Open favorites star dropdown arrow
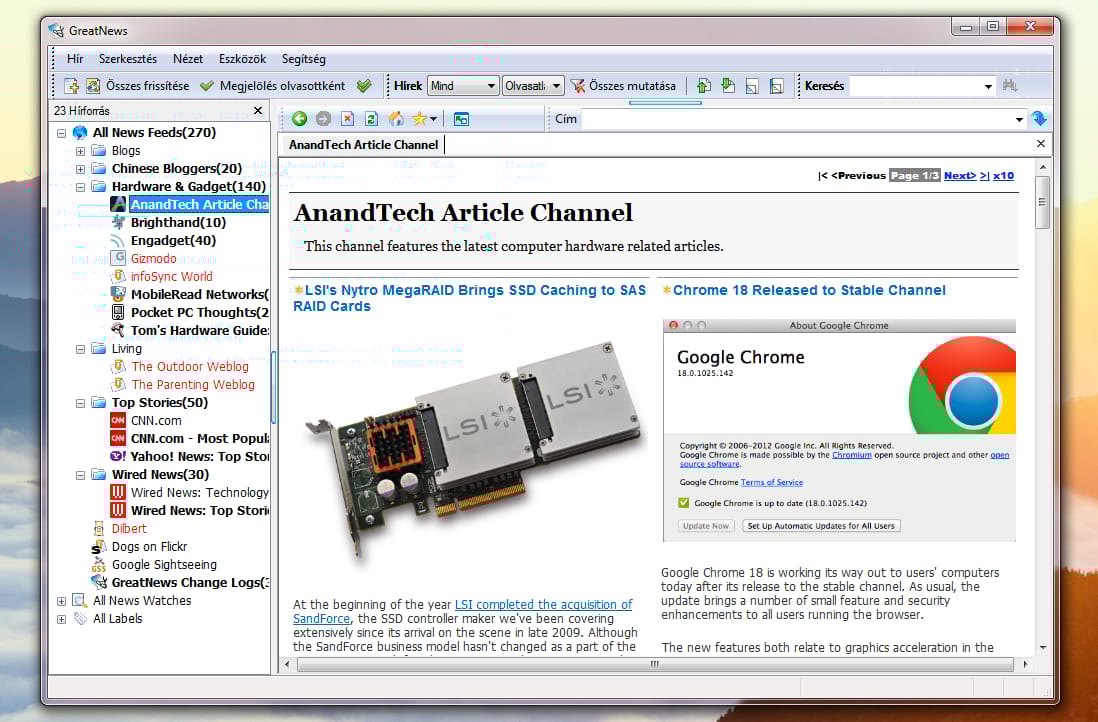 click(434, 119)
